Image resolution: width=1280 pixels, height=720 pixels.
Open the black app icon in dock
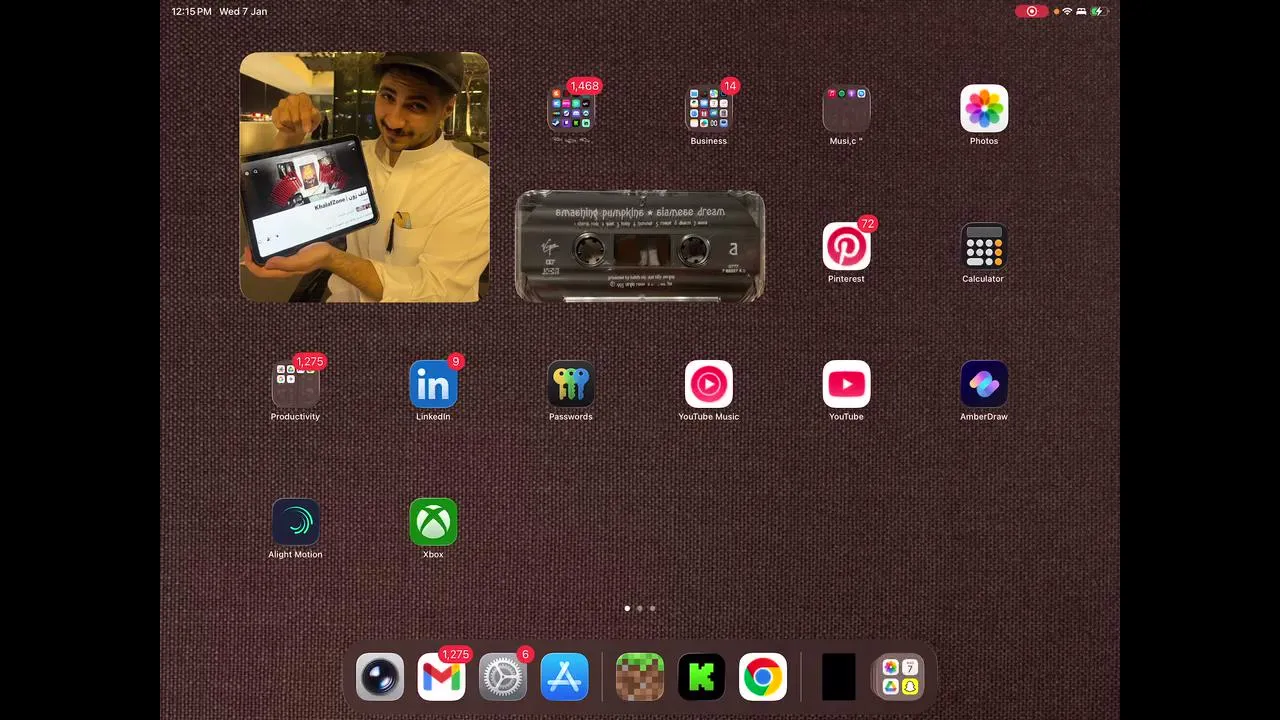[838, 677]
